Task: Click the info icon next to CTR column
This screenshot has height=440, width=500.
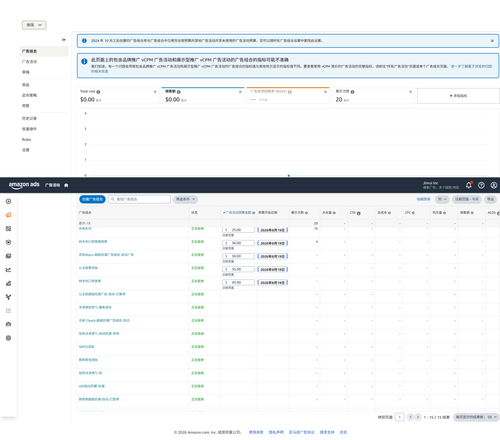Action: (359, 213)
